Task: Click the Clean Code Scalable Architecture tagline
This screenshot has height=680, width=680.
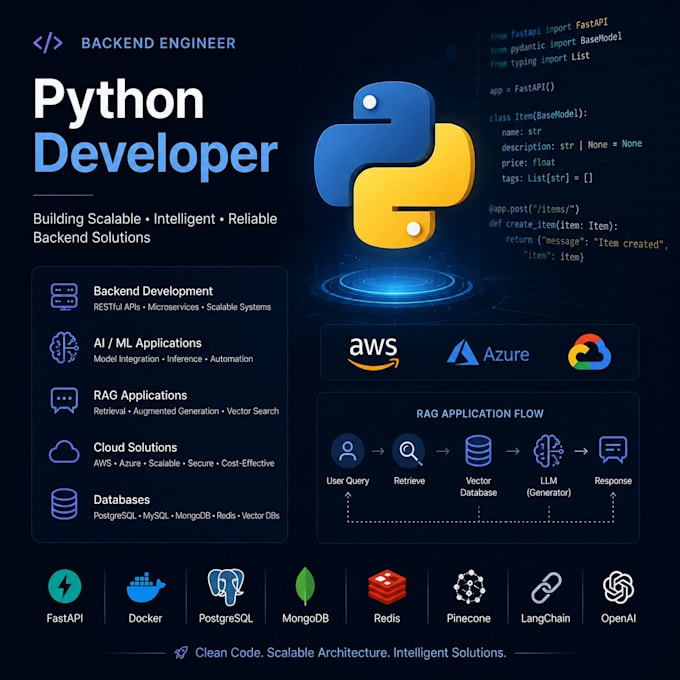Action: pos(350,653)
